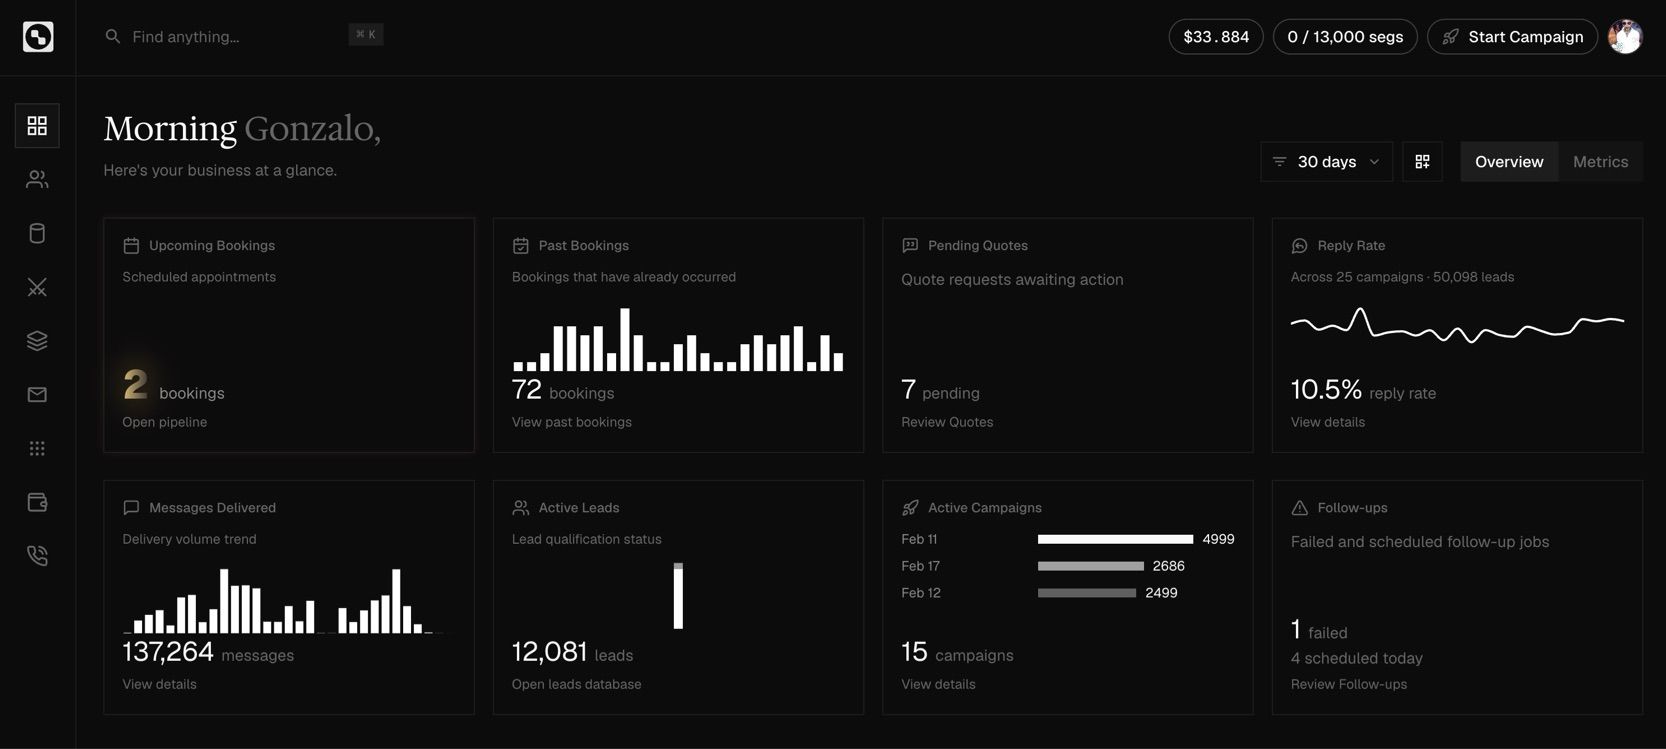The width and height of the screenshot is (1666, 749).
Task: Click the 1 failed count
Action: 1319,630
